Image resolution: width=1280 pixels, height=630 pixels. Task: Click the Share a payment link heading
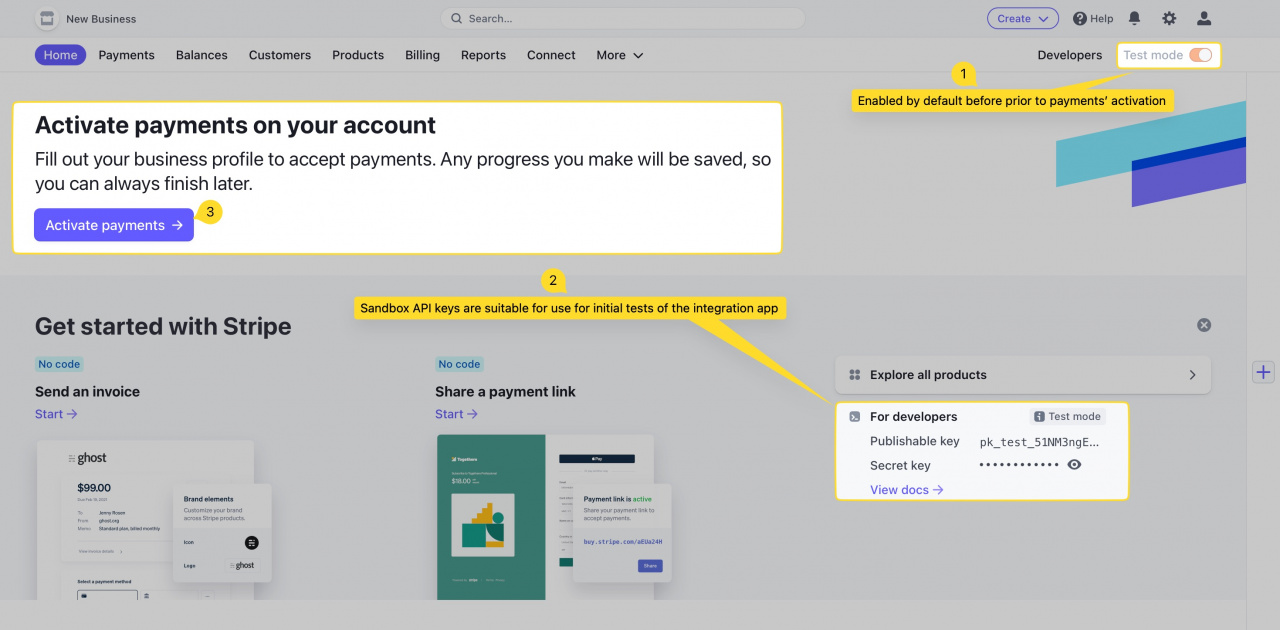click(x=505, y=392)
